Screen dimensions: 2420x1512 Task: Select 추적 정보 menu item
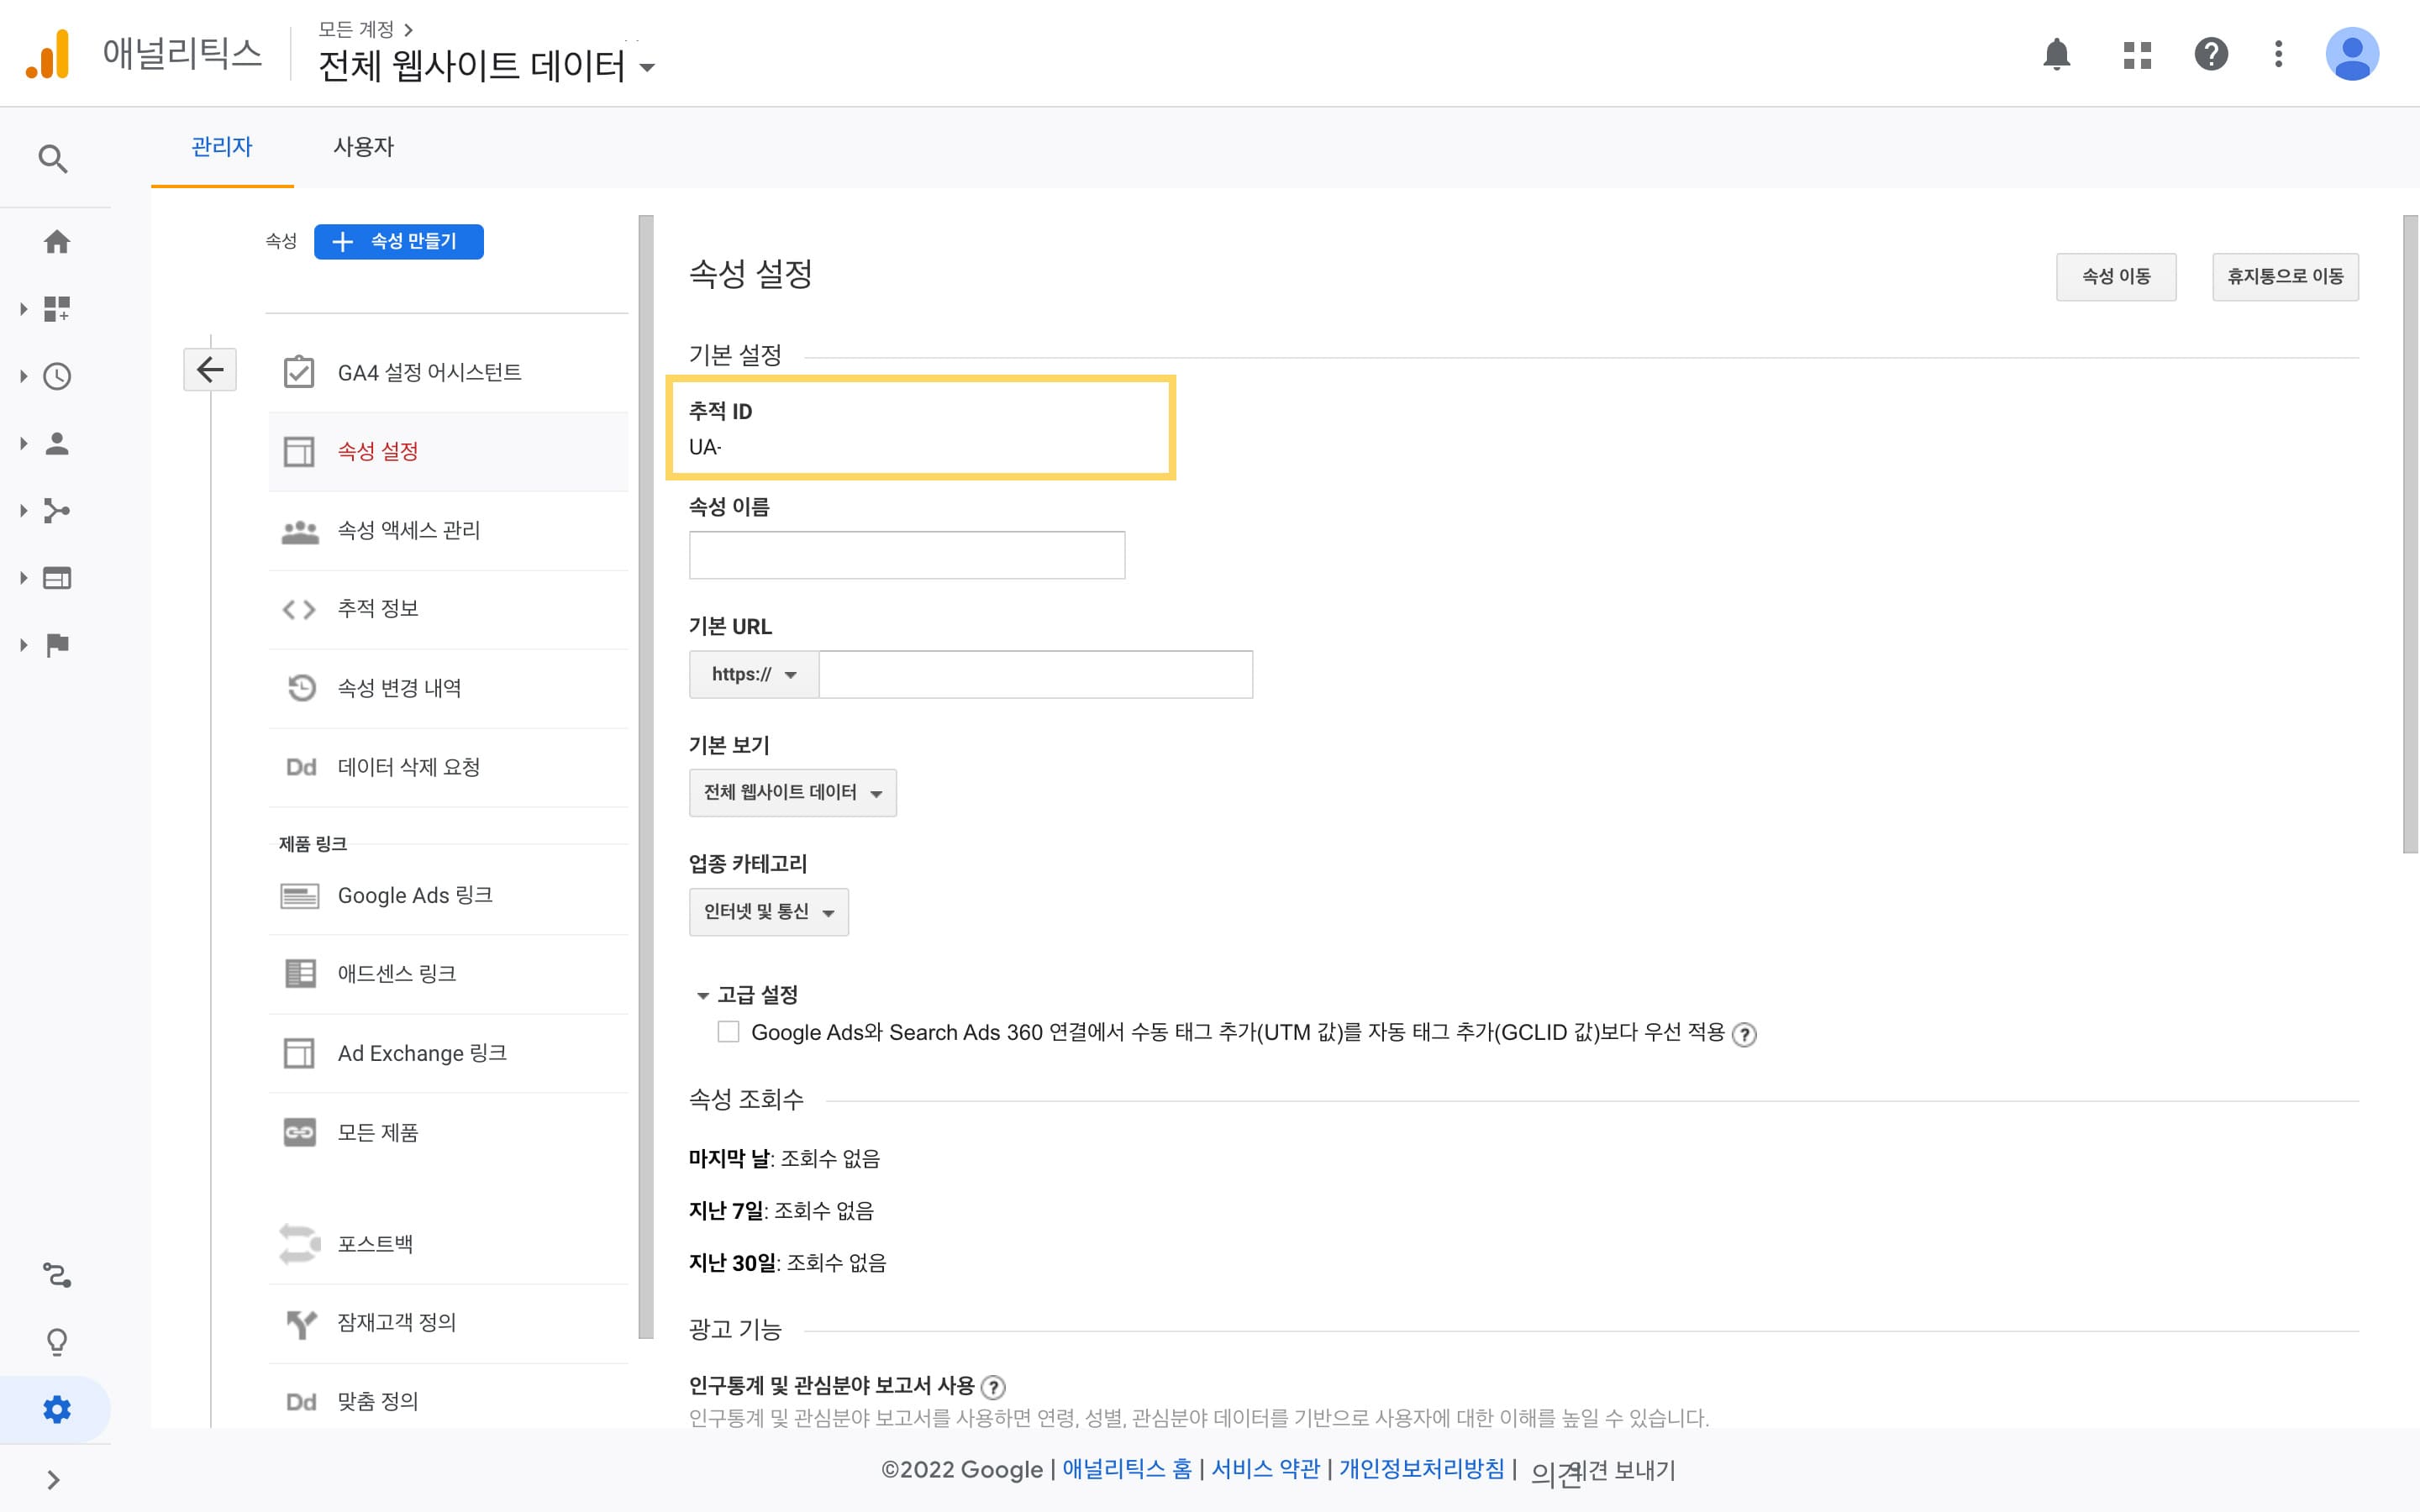coord(378,609)
